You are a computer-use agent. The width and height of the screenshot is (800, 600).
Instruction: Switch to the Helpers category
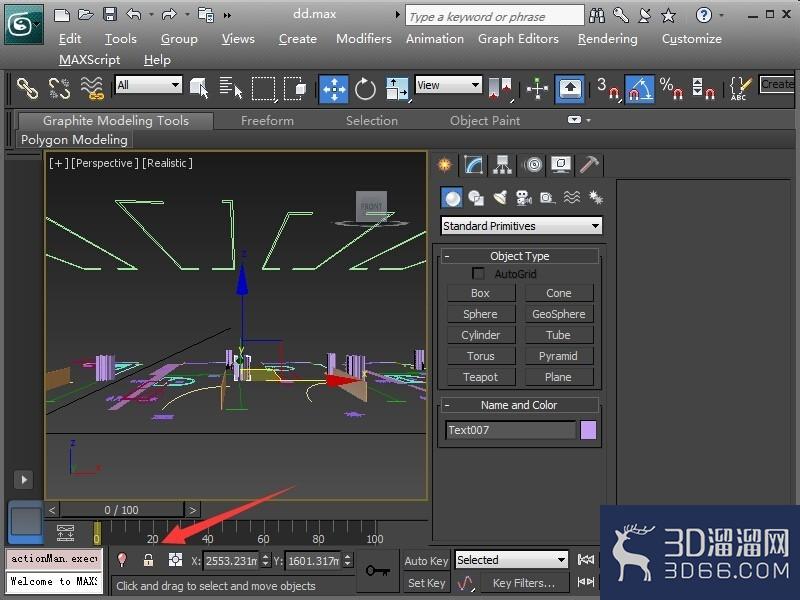coord(547,198)
